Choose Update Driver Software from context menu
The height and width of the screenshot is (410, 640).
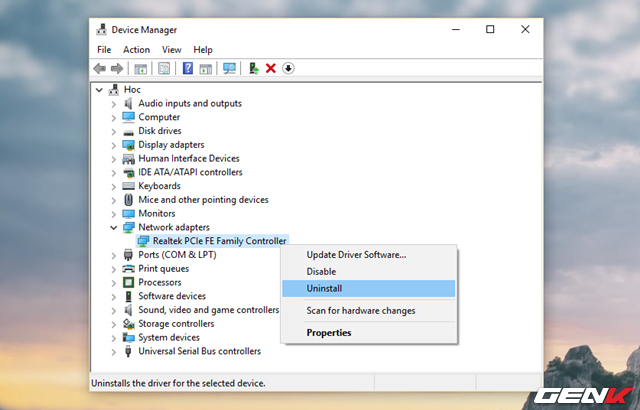pos(369,255)
